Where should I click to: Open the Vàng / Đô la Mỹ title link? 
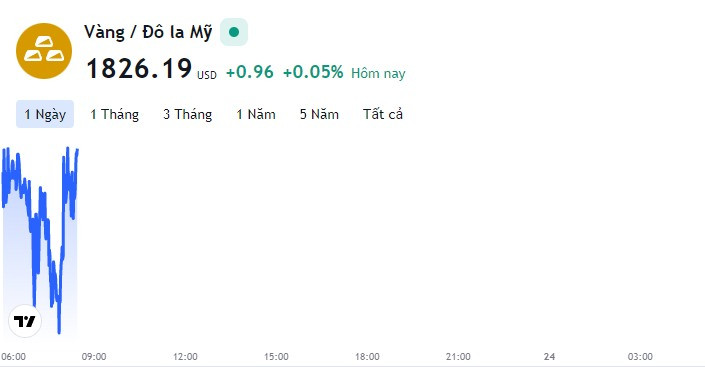tap(148, 32)
